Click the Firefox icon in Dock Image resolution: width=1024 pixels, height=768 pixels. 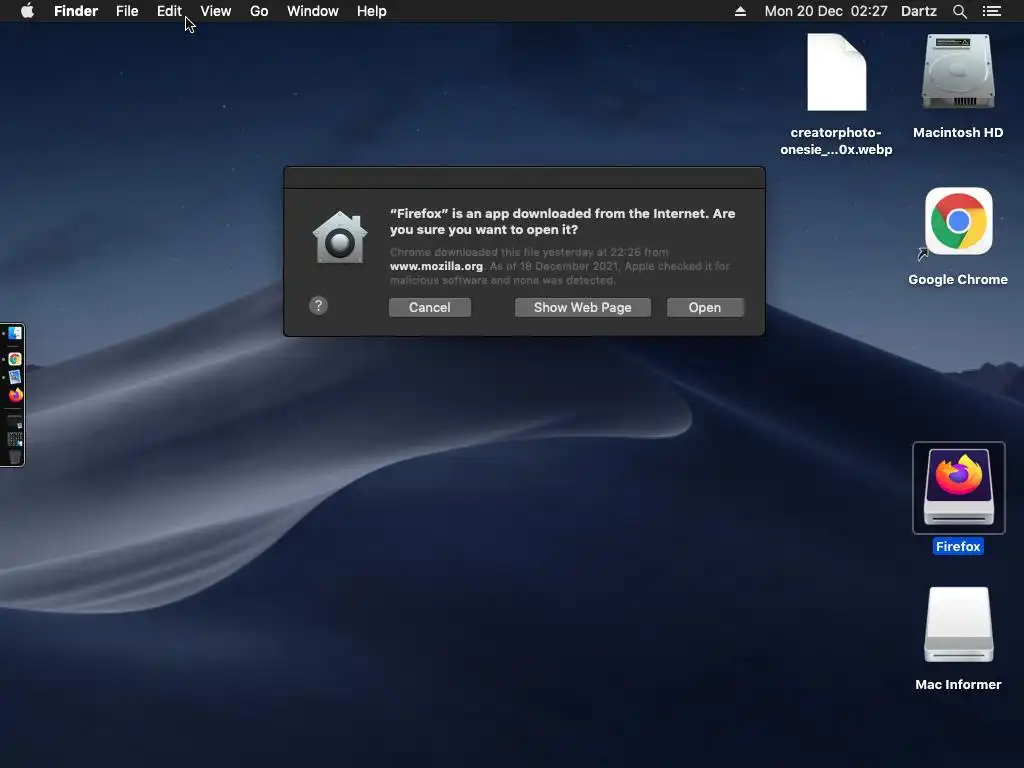15,394
